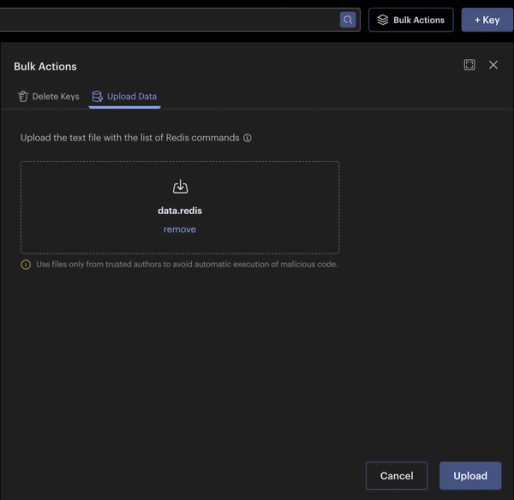
Task: Switch to the Delete Keys tab
Action: [x=49, y=96]
